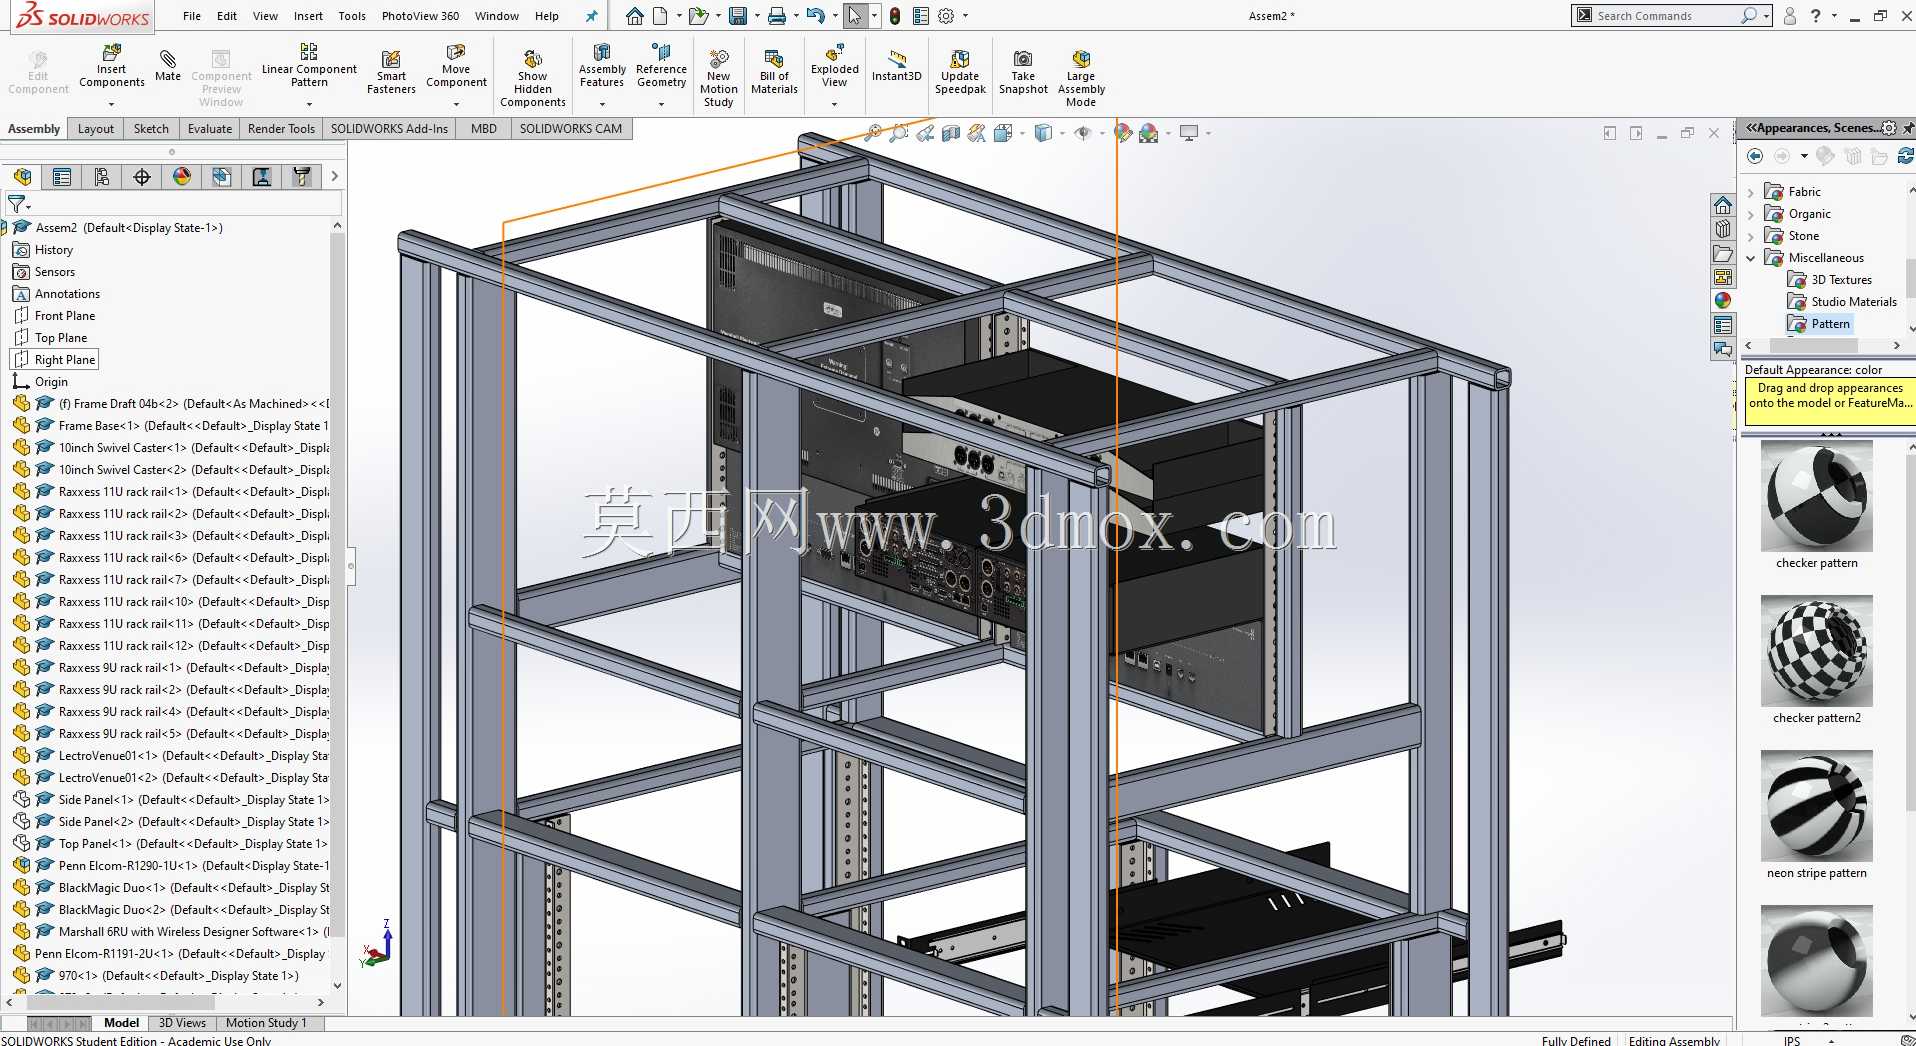Open the File menu
Screen dimensions: 1916x1046
tap(192, 16)
